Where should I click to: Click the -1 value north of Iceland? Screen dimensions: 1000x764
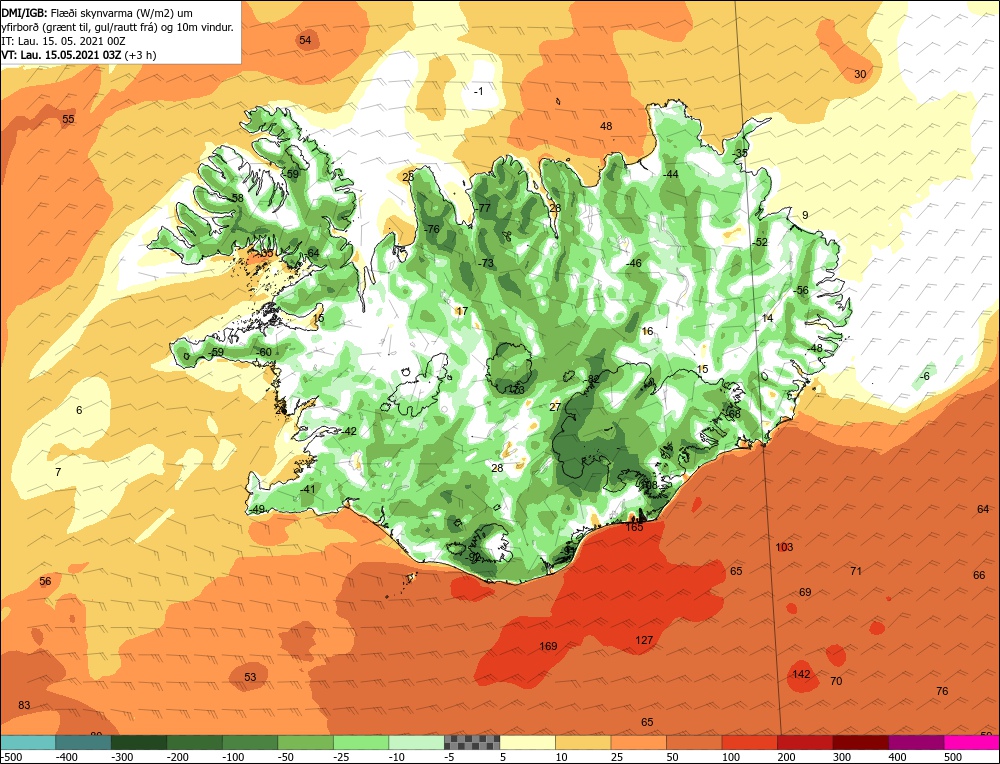coord(478,91)
